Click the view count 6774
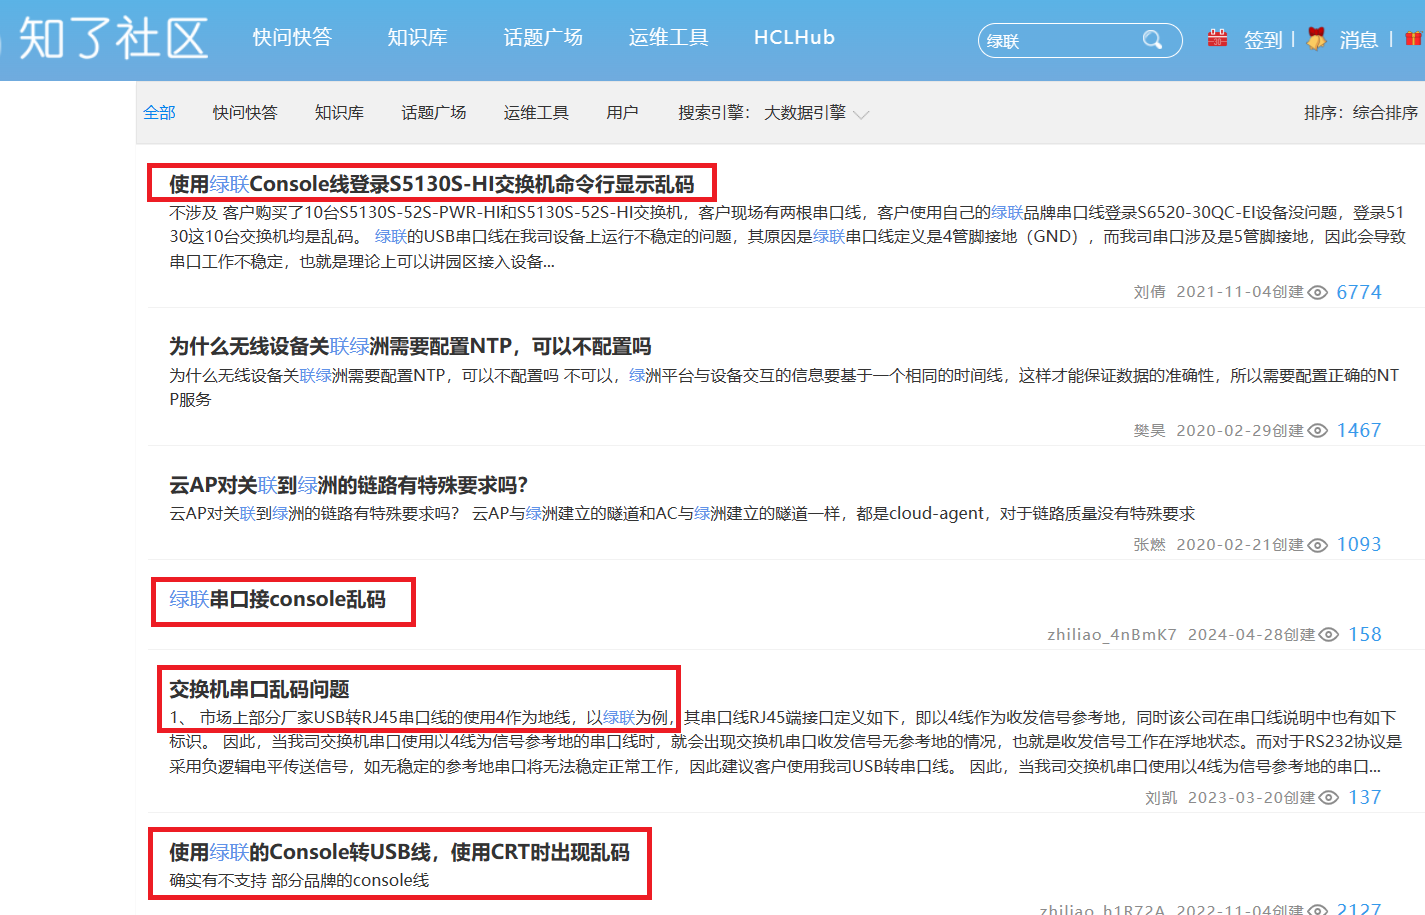The height and width of the screenshot is (915, 1425). coord(1359,292)
